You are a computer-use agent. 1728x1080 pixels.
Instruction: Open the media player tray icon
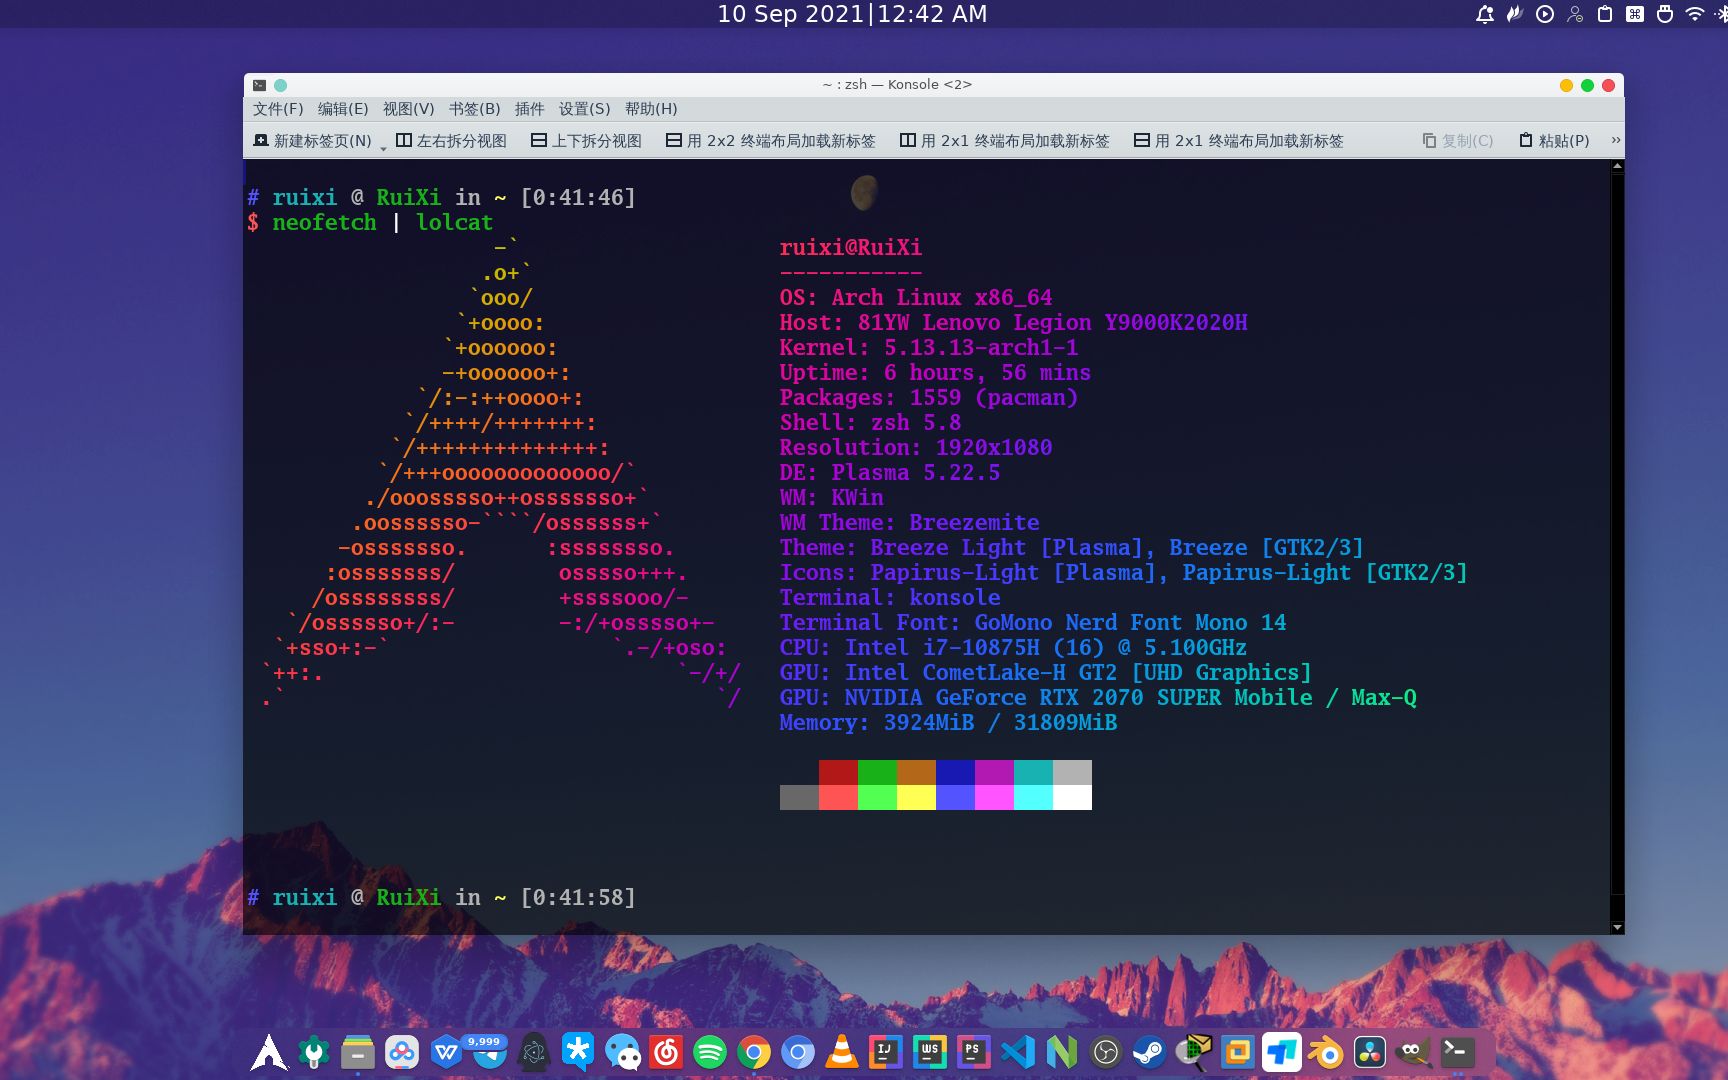[x=1545, y=14]
